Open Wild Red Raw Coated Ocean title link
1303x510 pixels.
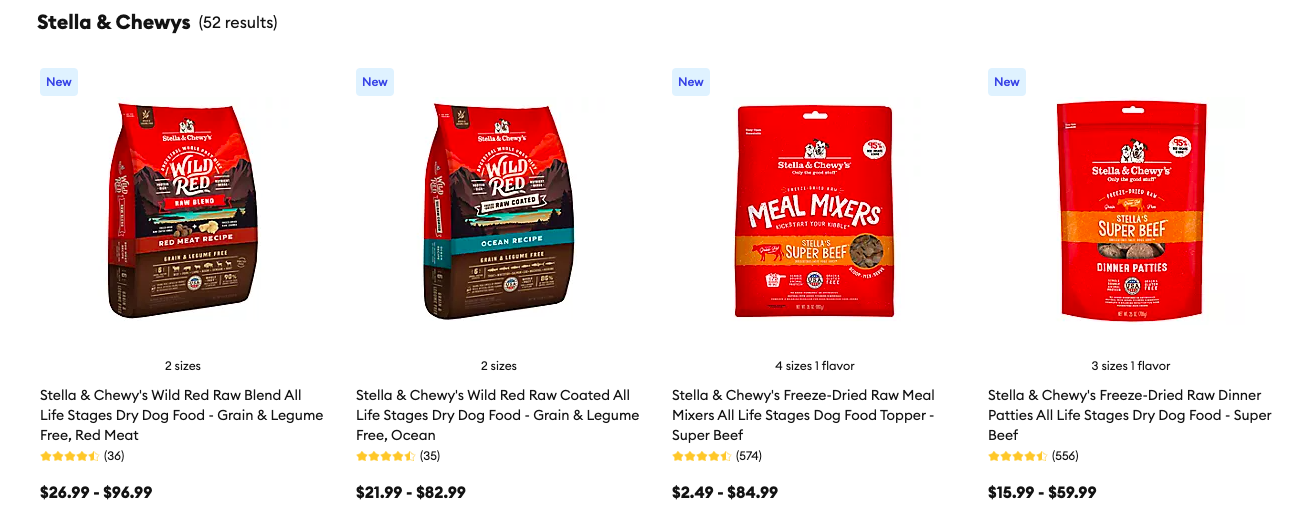498,415
